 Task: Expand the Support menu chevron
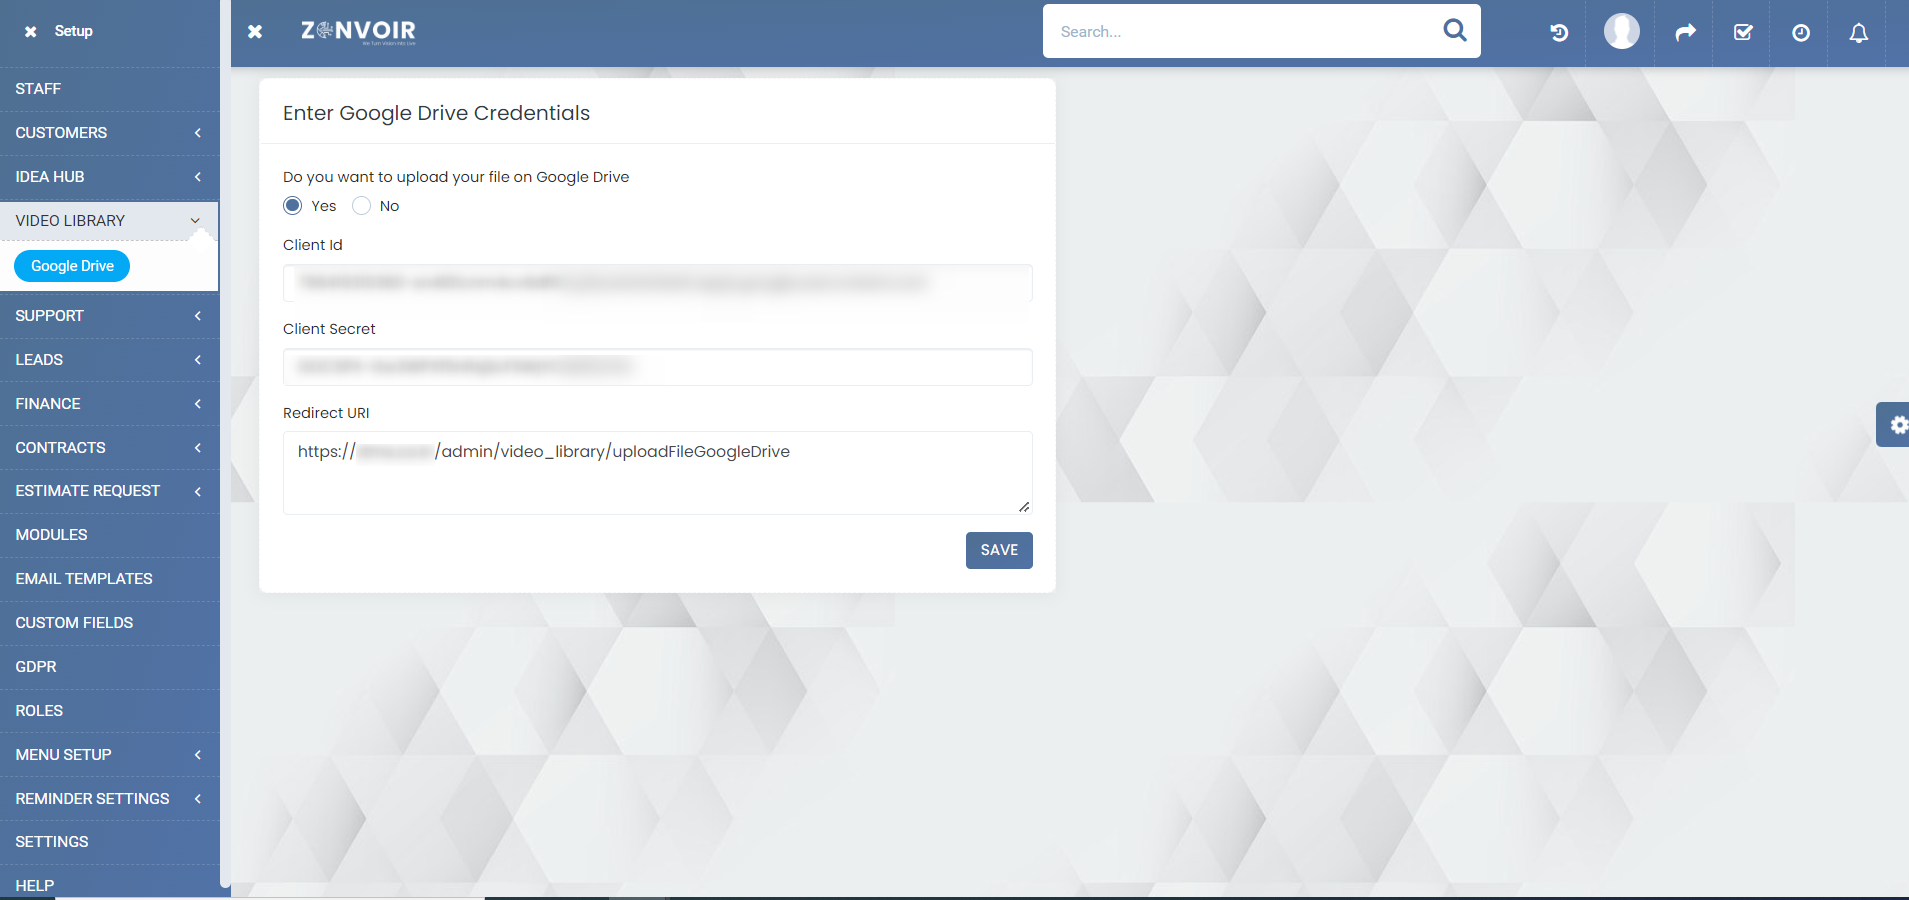[198, 316]
